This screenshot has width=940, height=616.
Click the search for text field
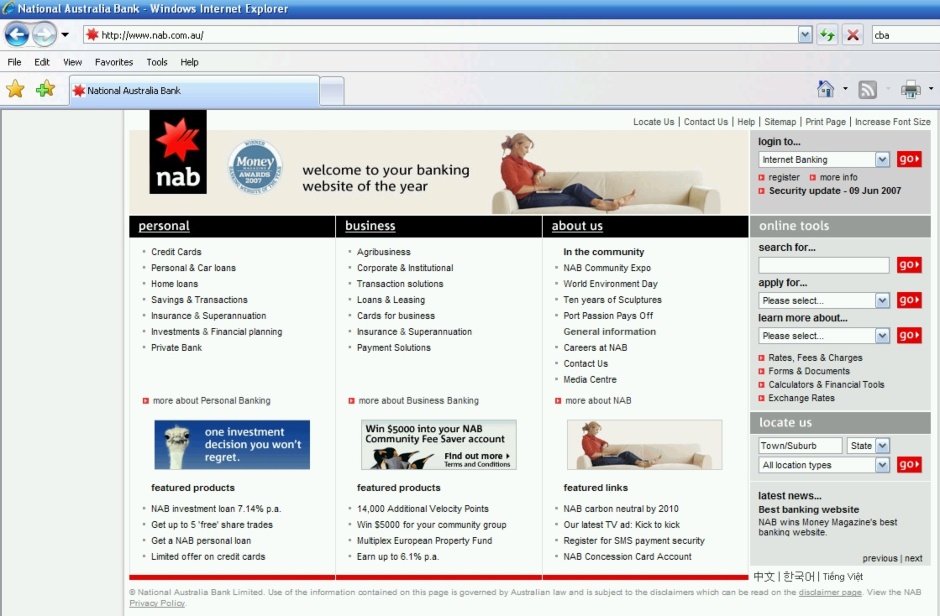[824, 265]
